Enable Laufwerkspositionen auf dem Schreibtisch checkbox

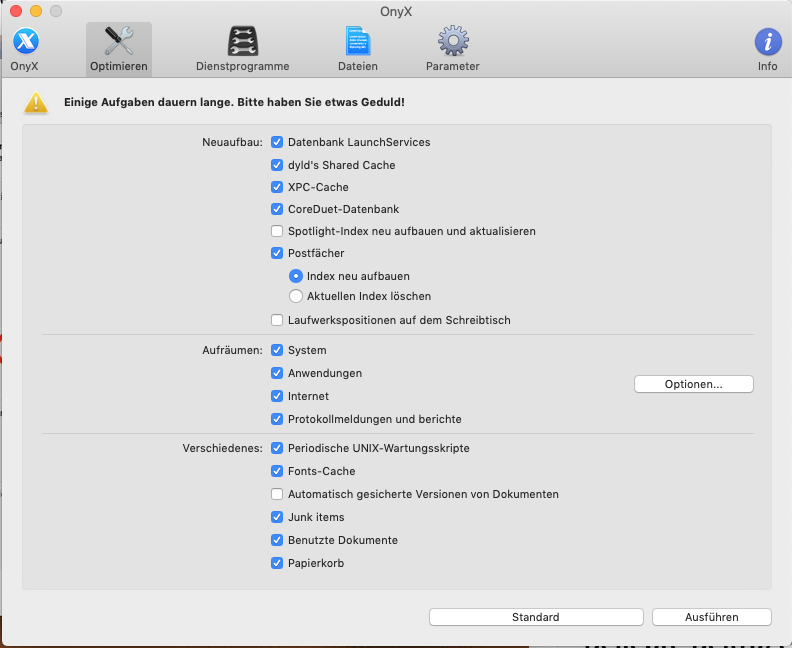click(x=277, y=320)
